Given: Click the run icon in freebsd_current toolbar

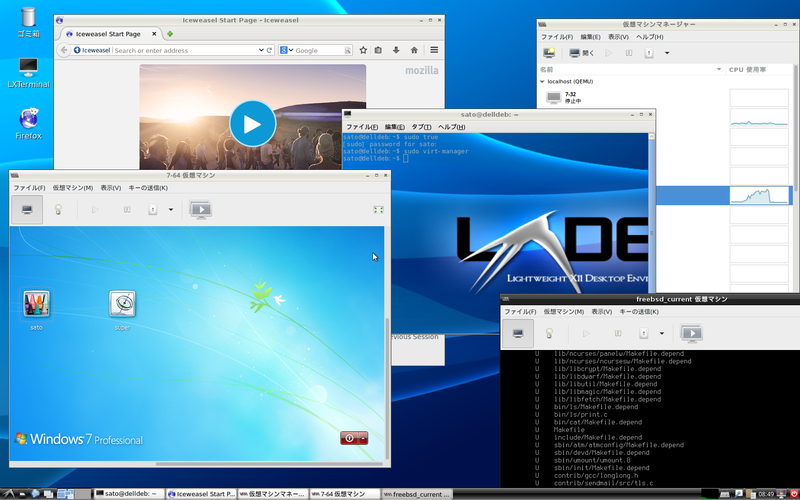Looking at the screenshot, I should coord(586,334).
